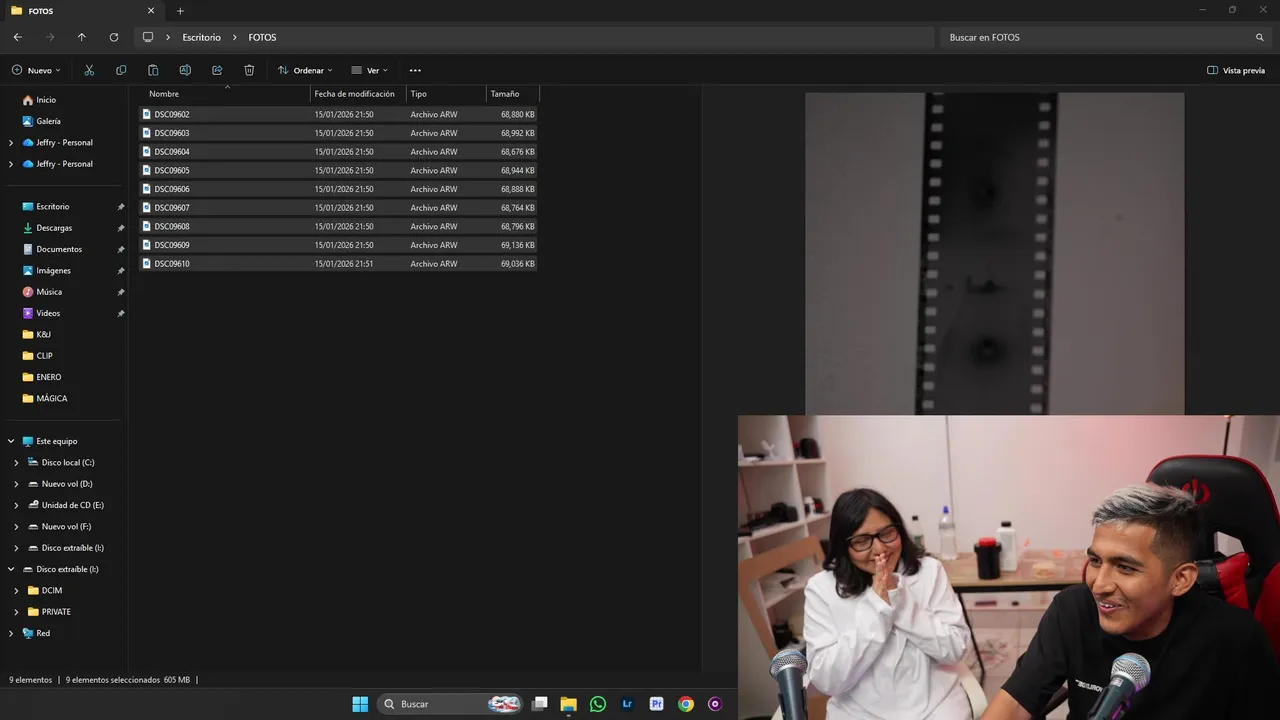This screenshot has width=1280, height=720.
Task: Open the Música quick access folder
Action: point(49,292)
